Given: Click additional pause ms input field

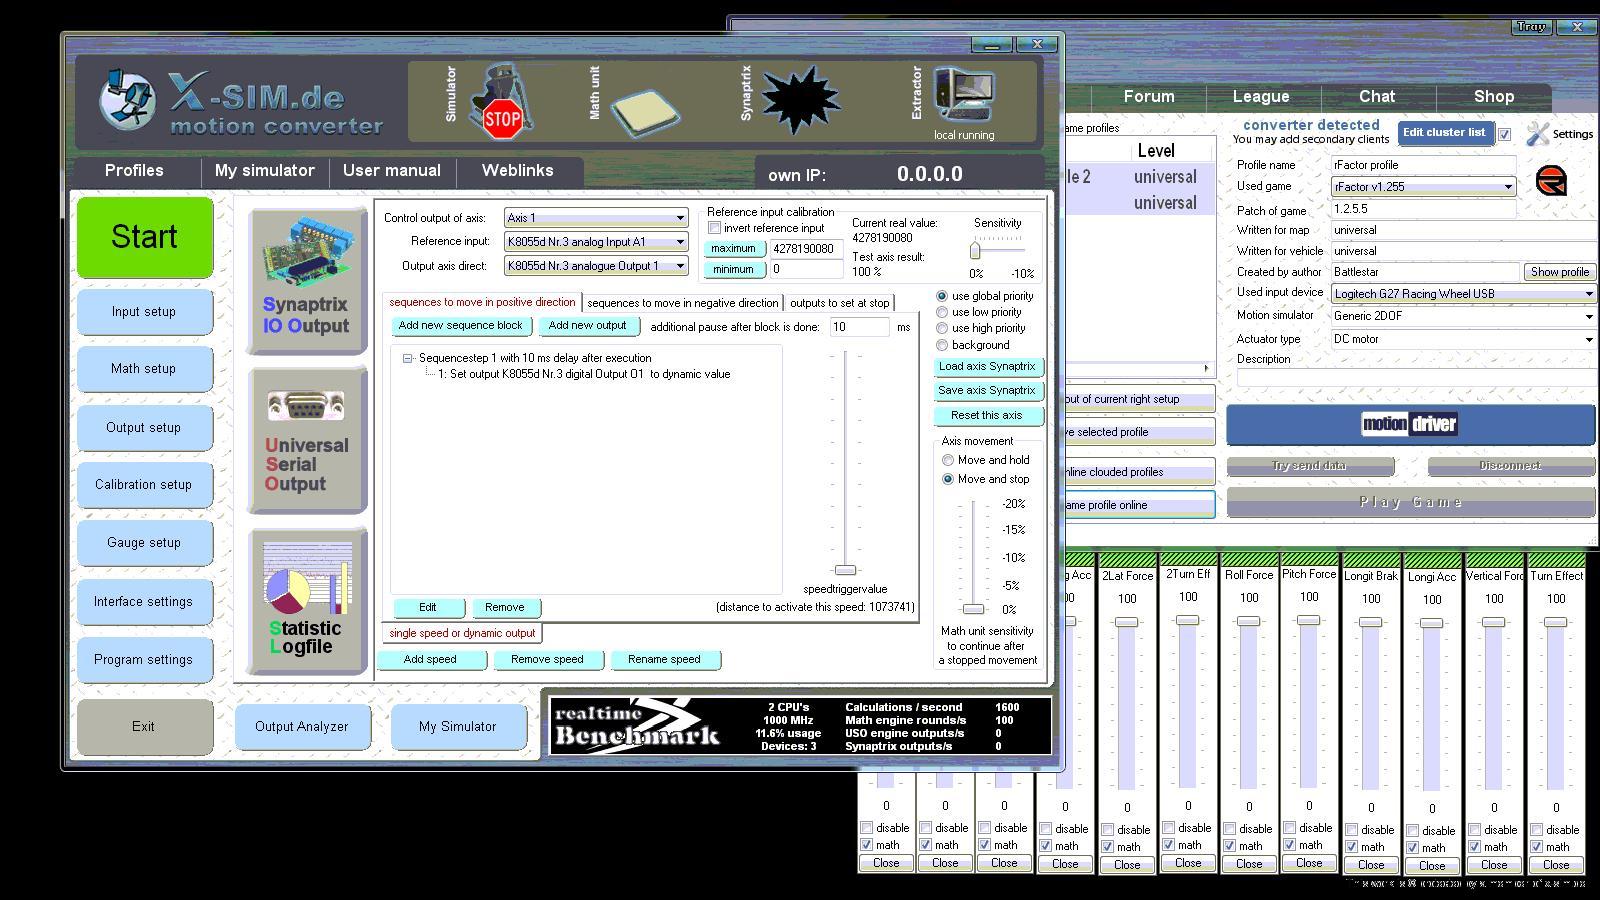Looking at the screenshot, I should coord(859,327).
